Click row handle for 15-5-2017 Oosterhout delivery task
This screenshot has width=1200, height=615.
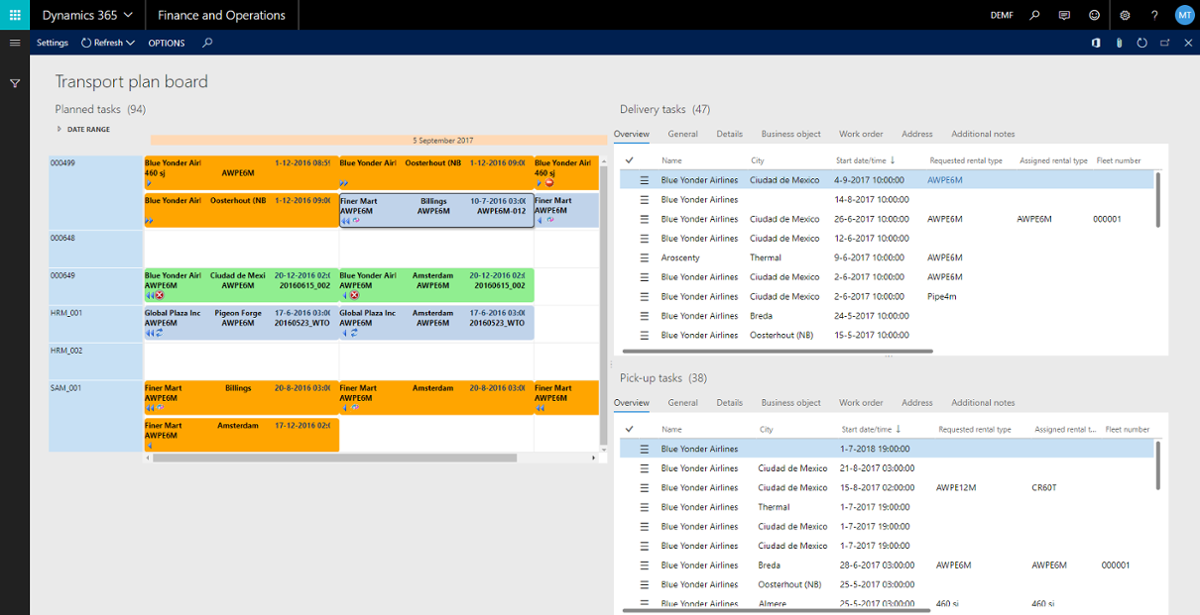644,335
